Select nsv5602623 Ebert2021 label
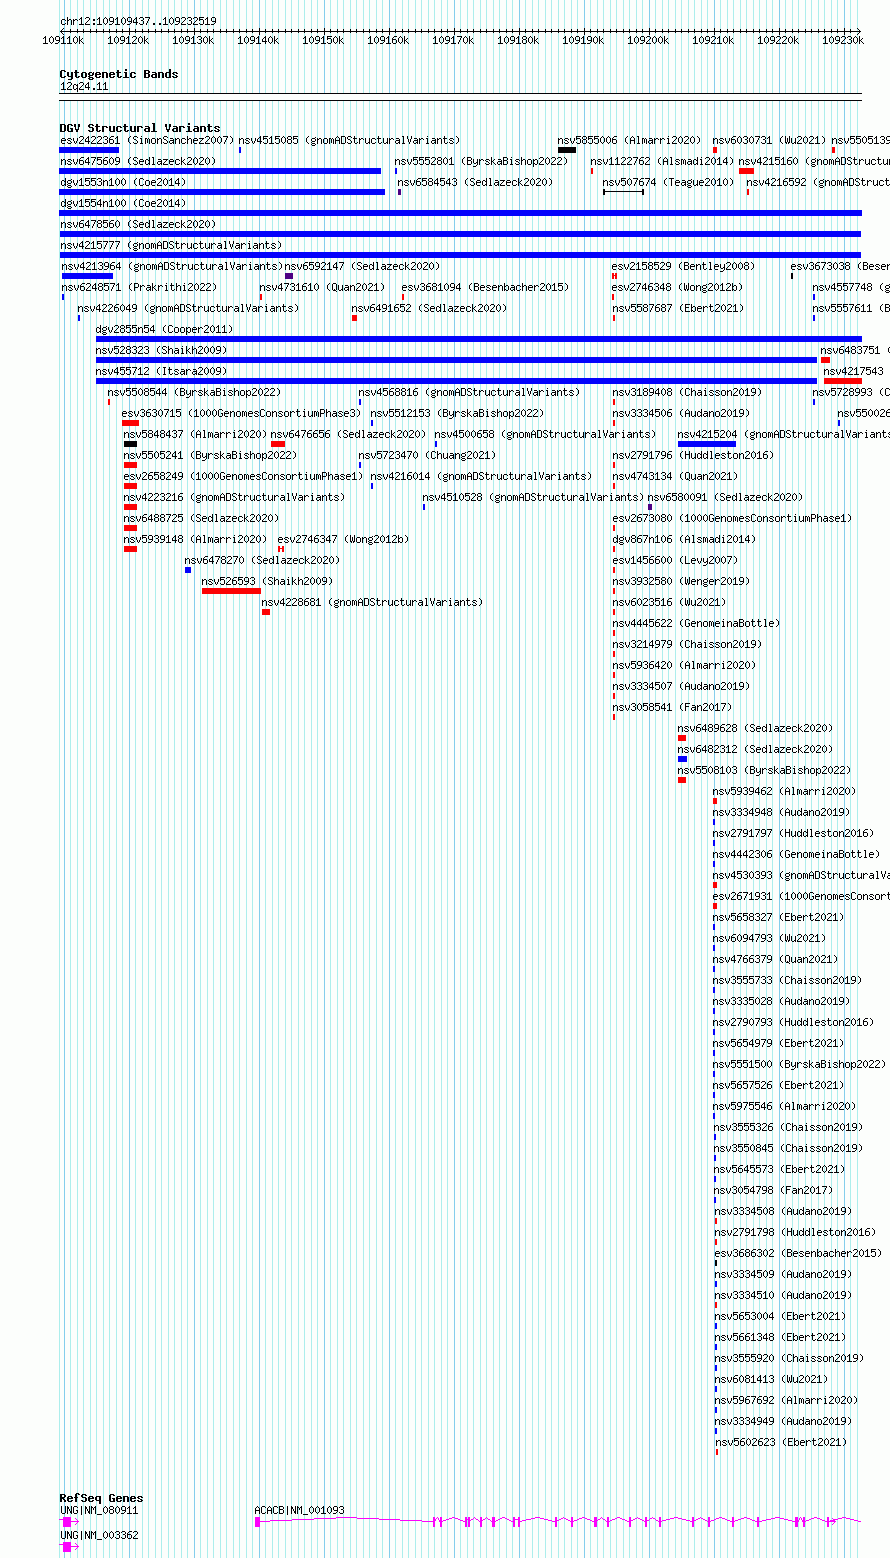 coord(780,1442)
